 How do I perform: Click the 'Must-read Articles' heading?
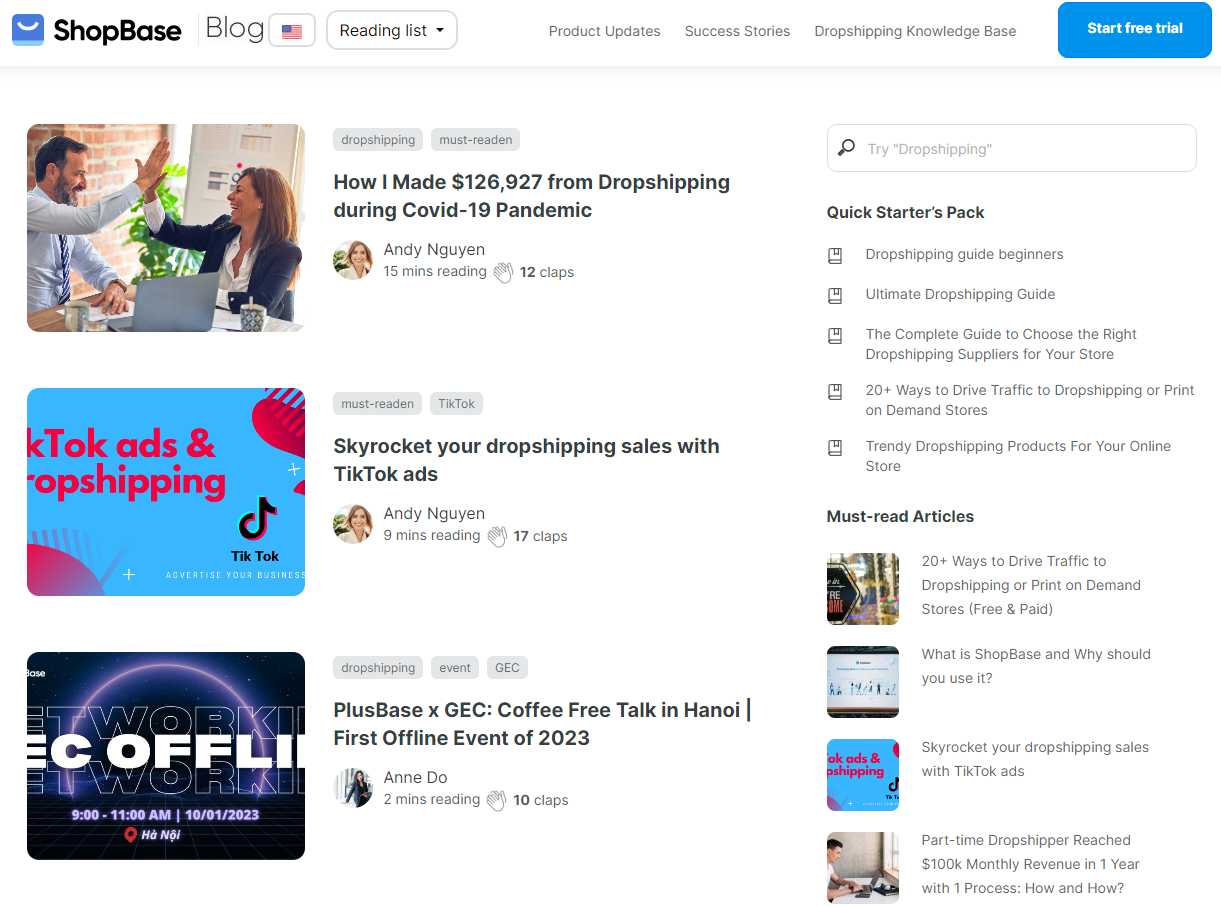(x=901, y=516)
